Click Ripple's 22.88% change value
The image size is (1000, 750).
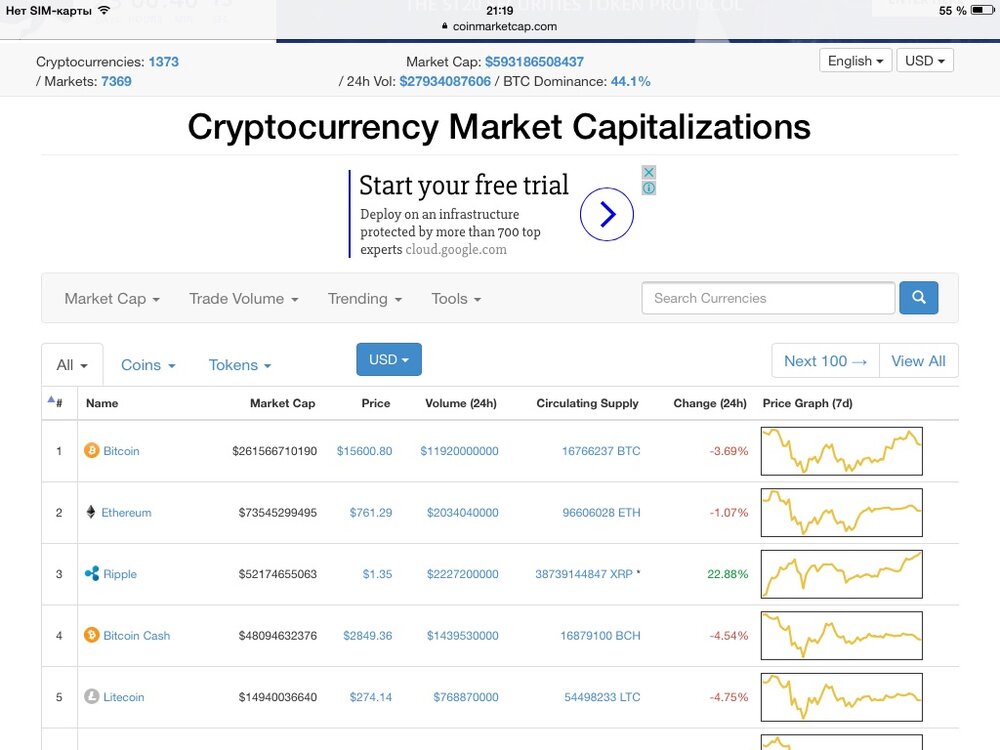click(727, 574)
